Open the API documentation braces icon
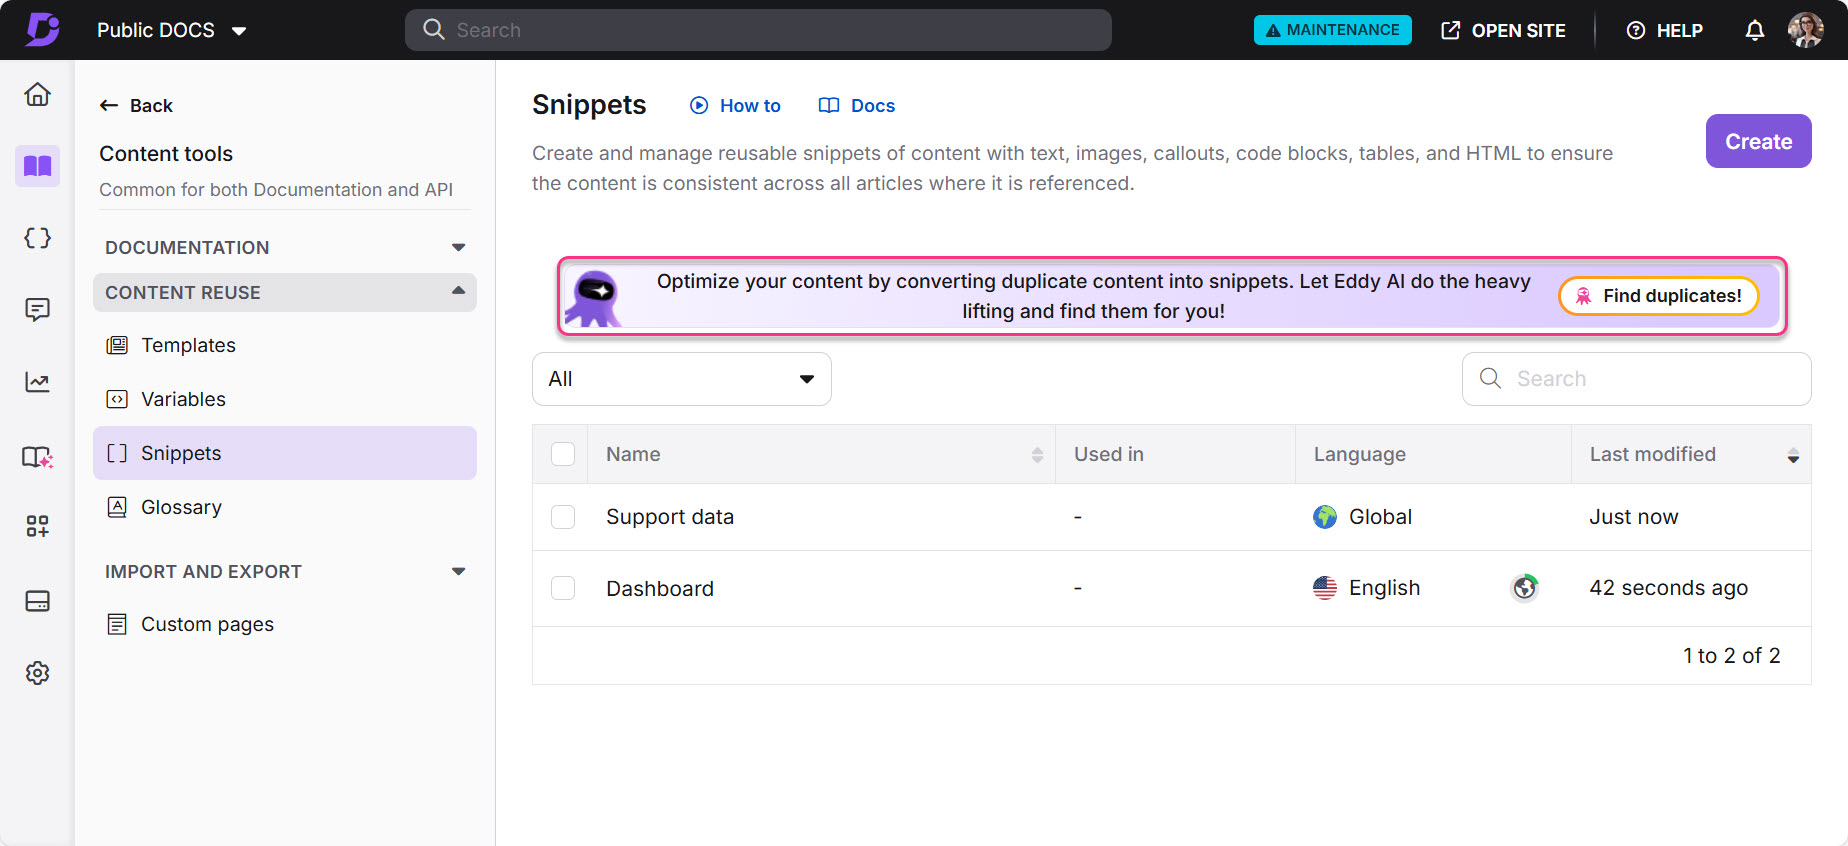The image size is (1848, 846). (x=37, y=238)
